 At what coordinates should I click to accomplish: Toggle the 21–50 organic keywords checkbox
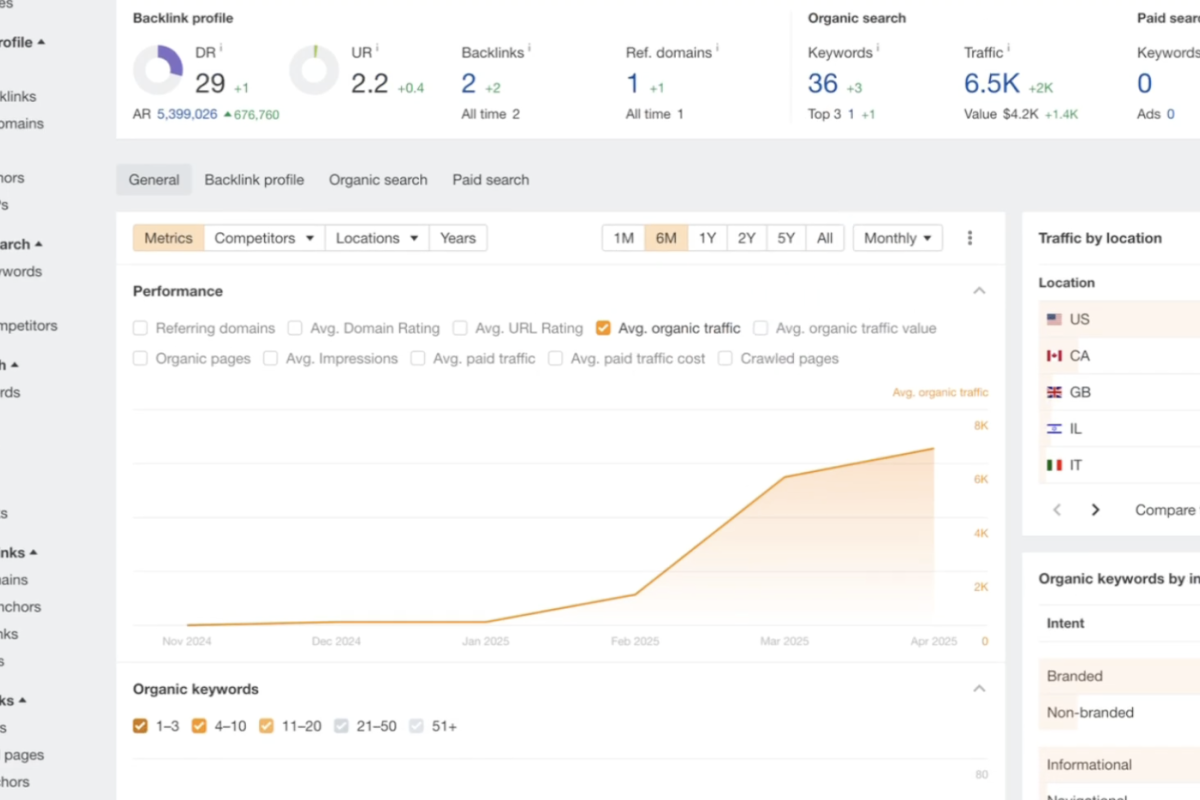tap(341, 726)
